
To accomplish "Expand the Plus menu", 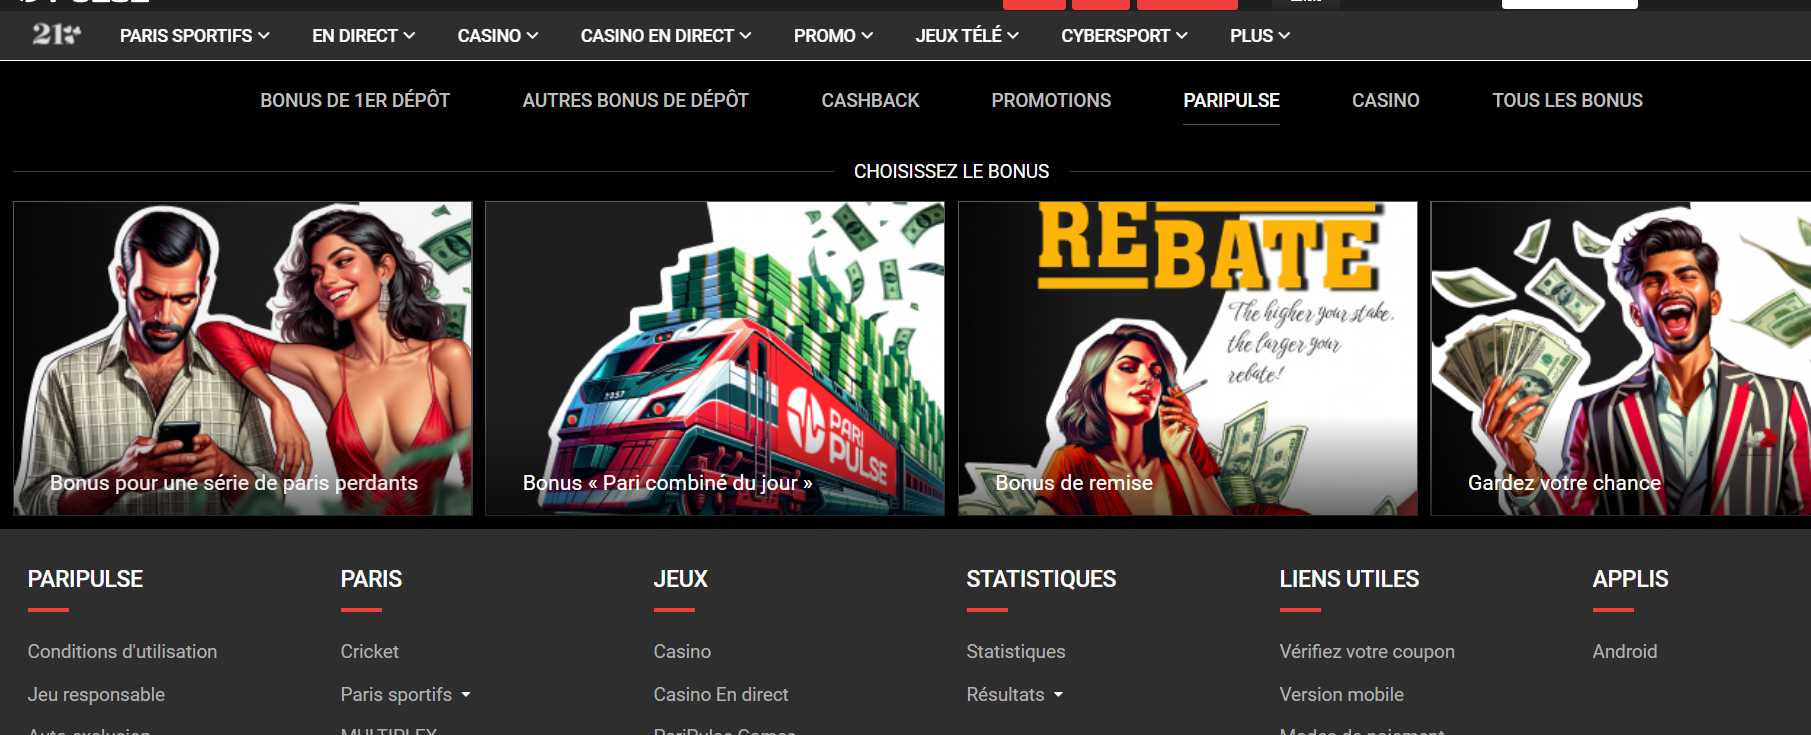I will [1259, 36].
